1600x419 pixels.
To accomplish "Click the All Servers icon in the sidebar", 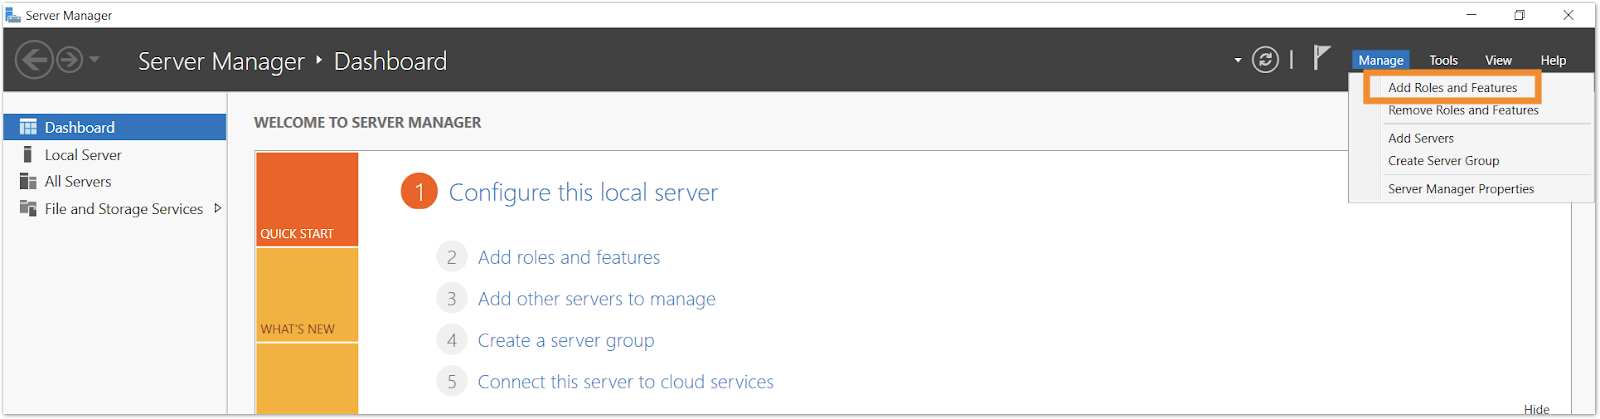I will coord(28,181).
